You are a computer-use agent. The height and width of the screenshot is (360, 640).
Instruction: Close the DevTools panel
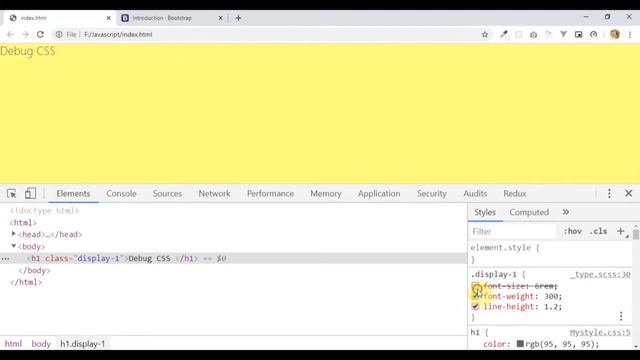pyautogui.click(x=629, y=193)
